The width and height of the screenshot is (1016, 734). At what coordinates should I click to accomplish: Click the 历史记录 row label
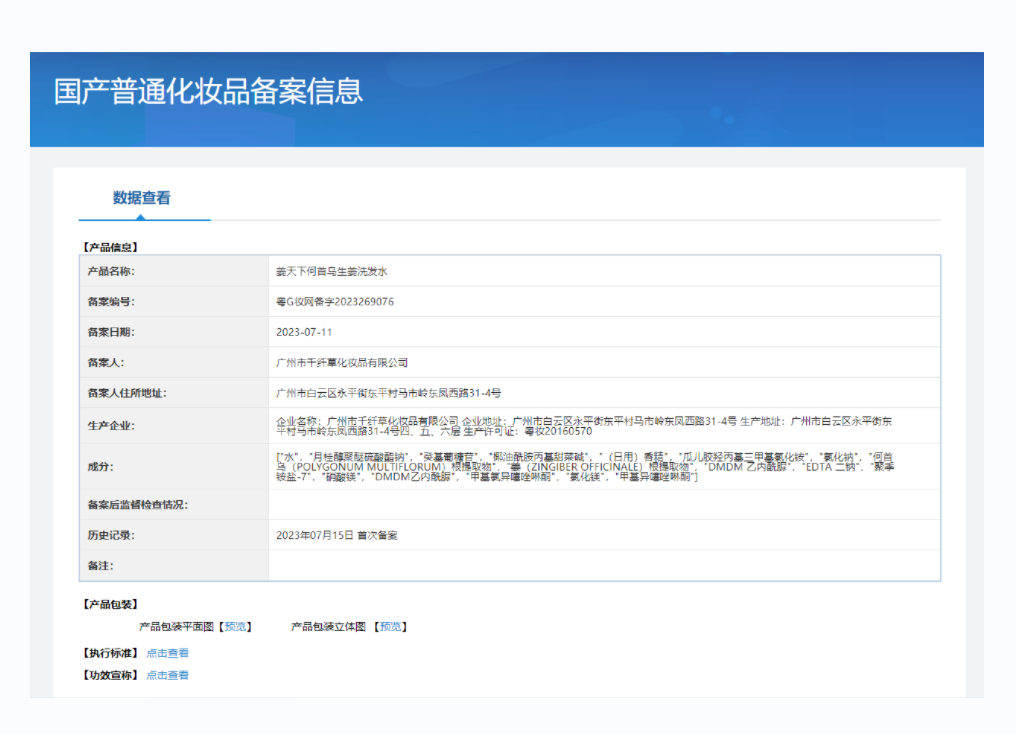click(110, 535)
